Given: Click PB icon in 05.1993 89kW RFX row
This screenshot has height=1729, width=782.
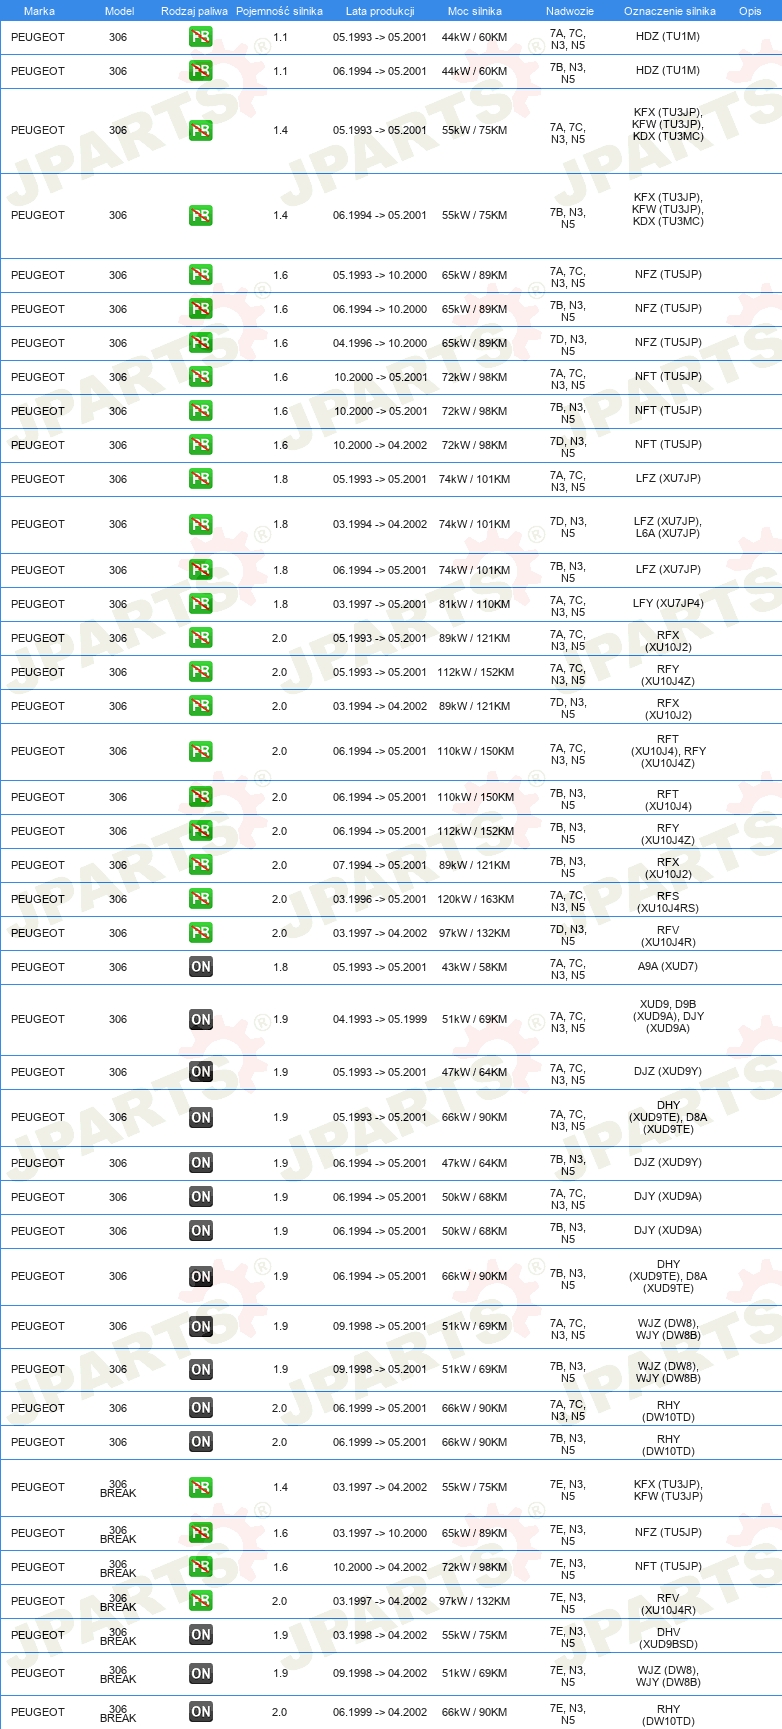Looking at the screenshot, I should (201, 638).
